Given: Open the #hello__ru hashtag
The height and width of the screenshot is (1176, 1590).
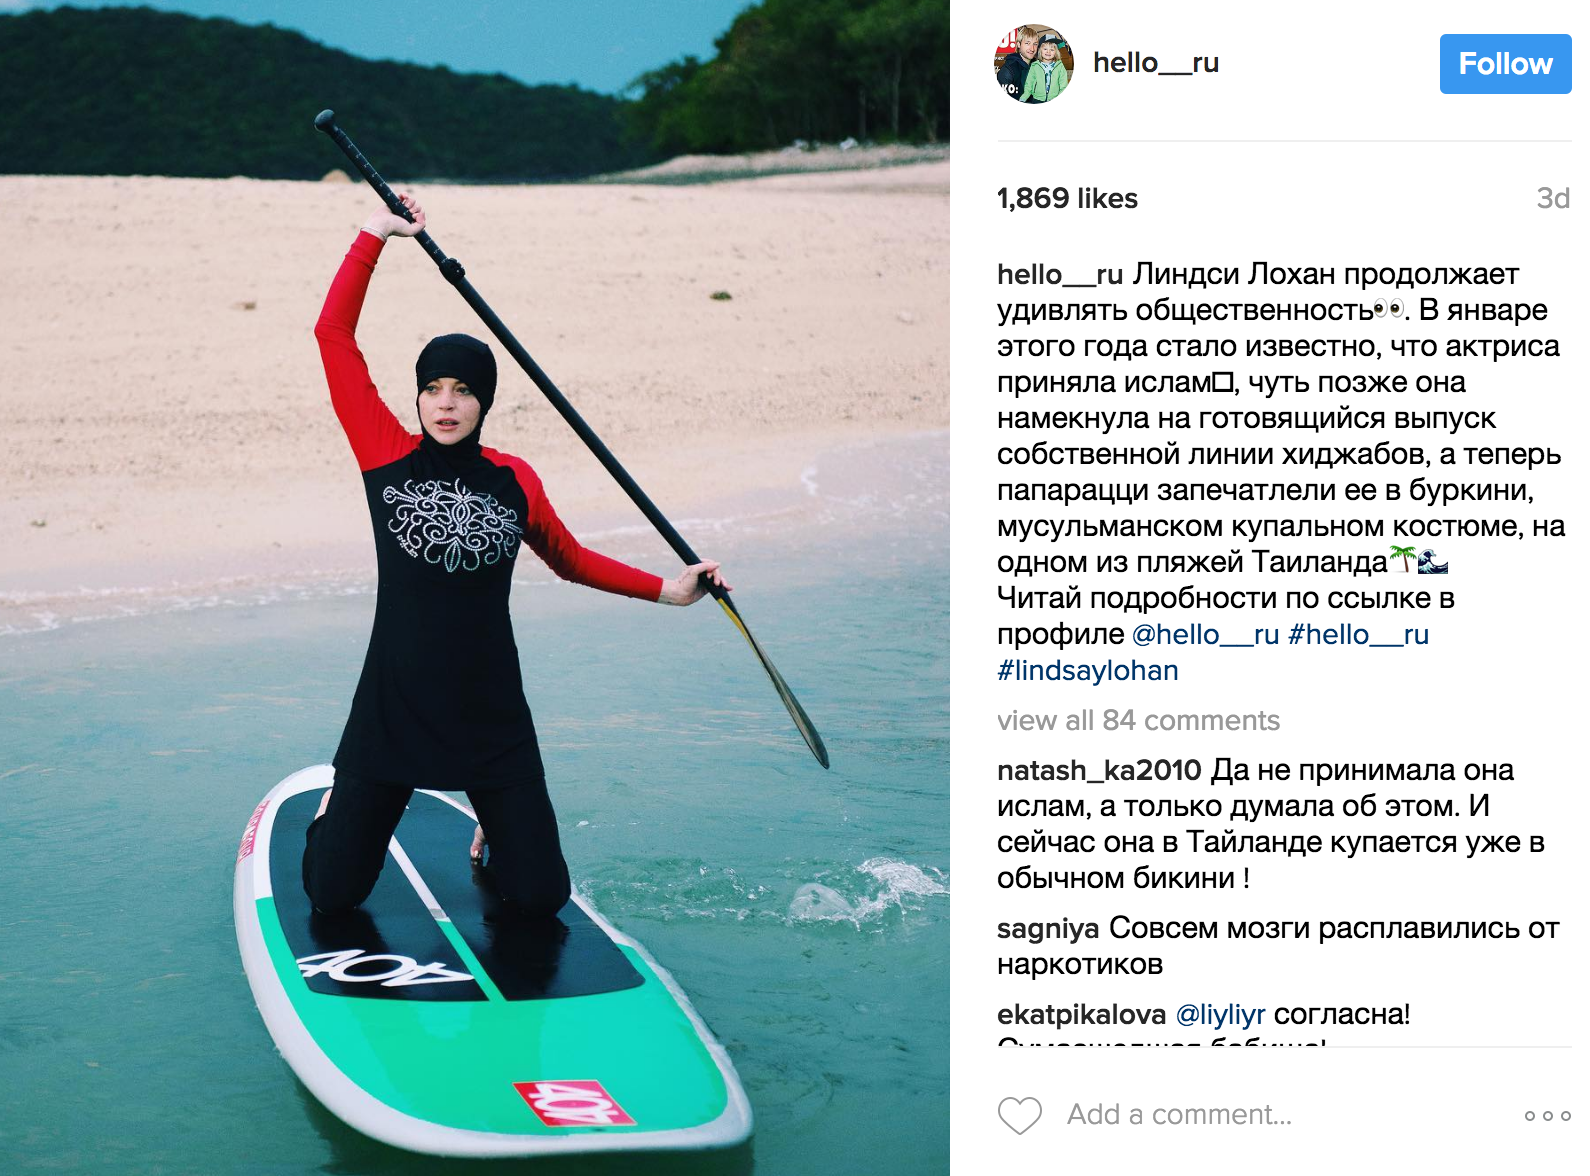Looking at the screenshot, I should point(1358,634).
